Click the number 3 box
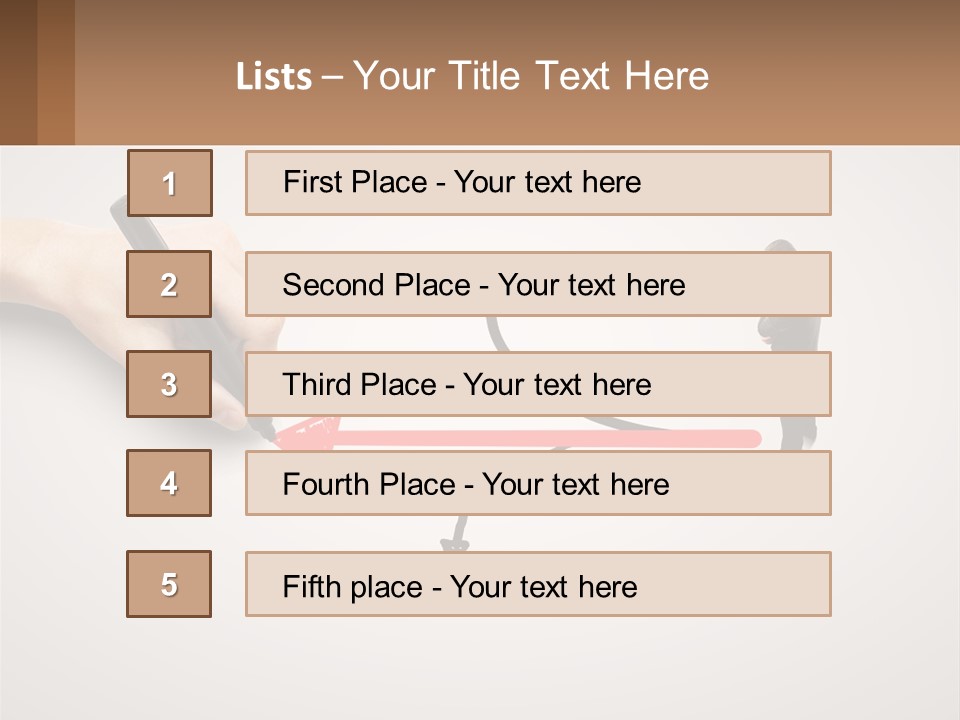960x720 pixels. click(x=169, y=384)
